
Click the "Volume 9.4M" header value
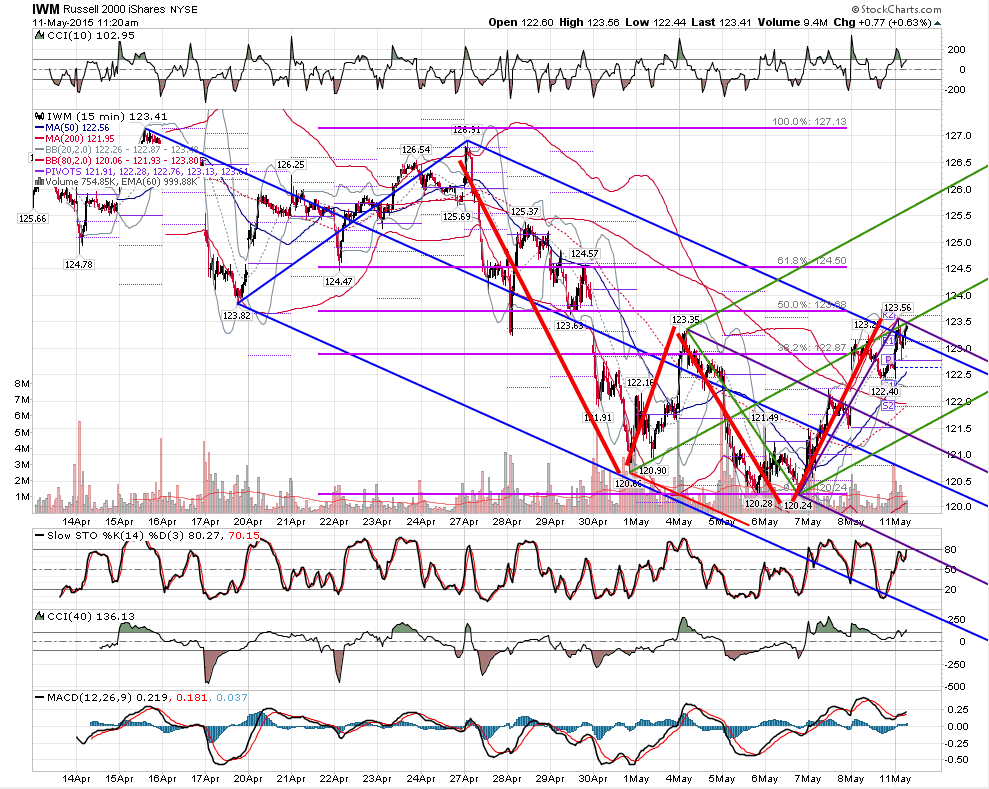(x=792, y=23)
